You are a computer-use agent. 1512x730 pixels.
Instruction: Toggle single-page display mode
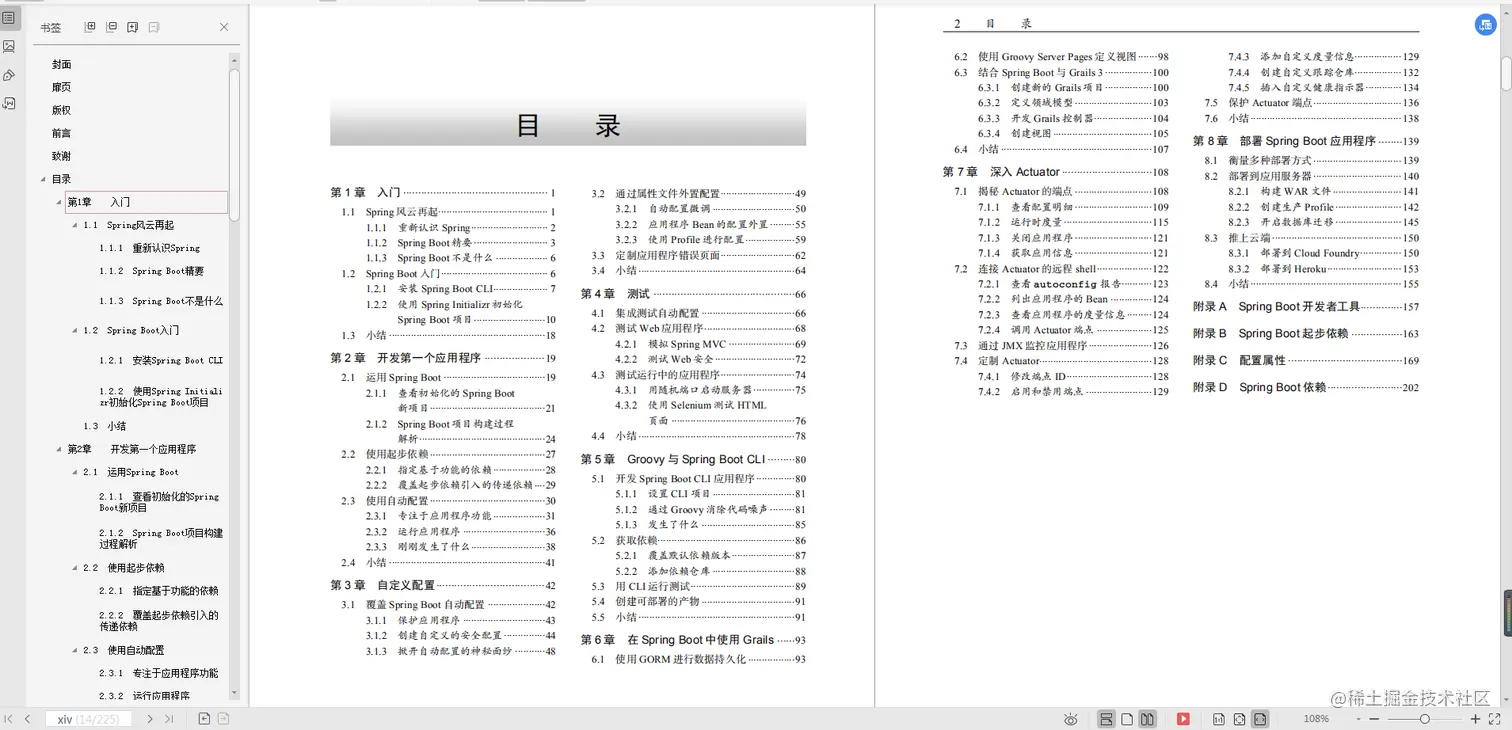tap(1127, 718)
